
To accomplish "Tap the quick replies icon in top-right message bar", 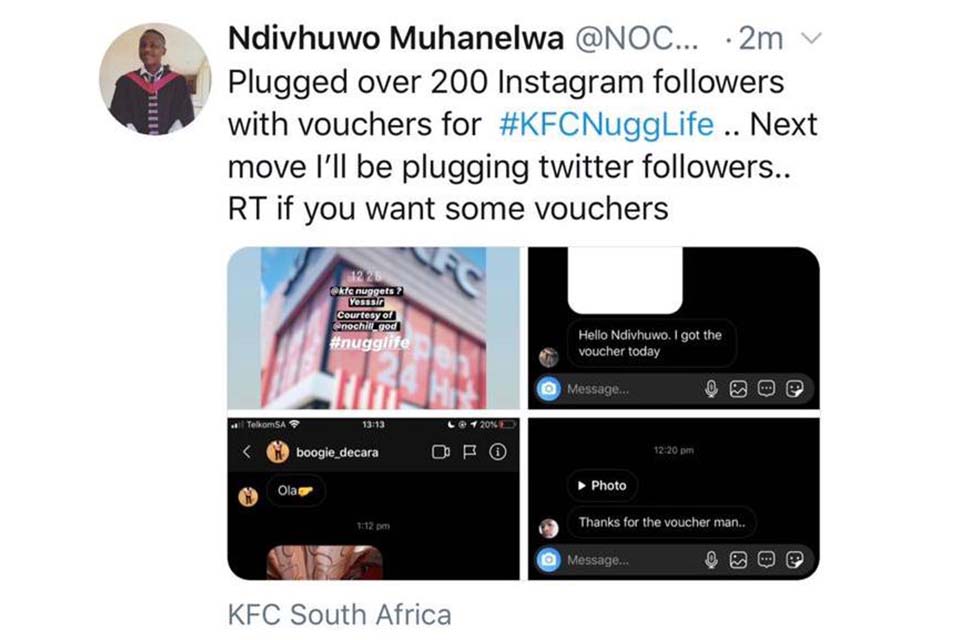I will 766,389.
